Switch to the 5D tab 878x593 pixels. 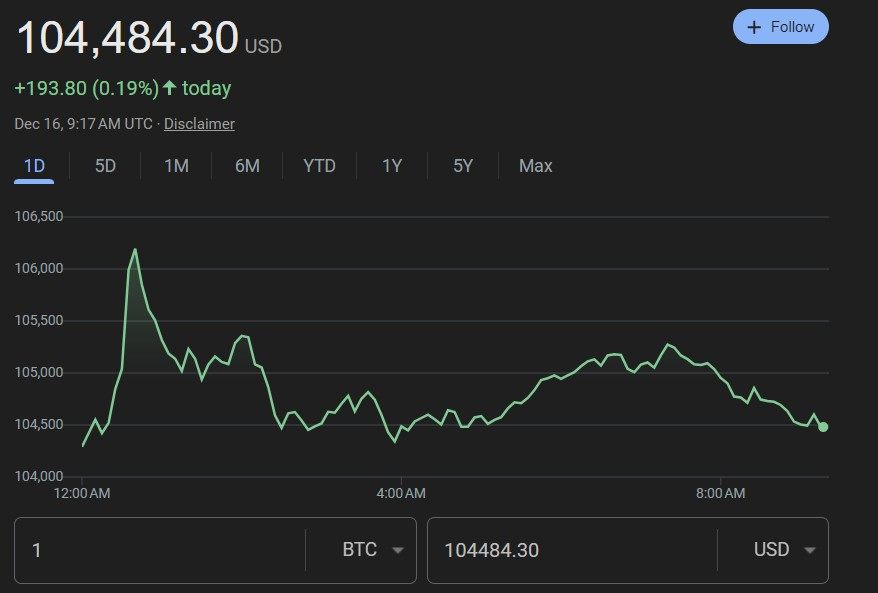(105, 166)
